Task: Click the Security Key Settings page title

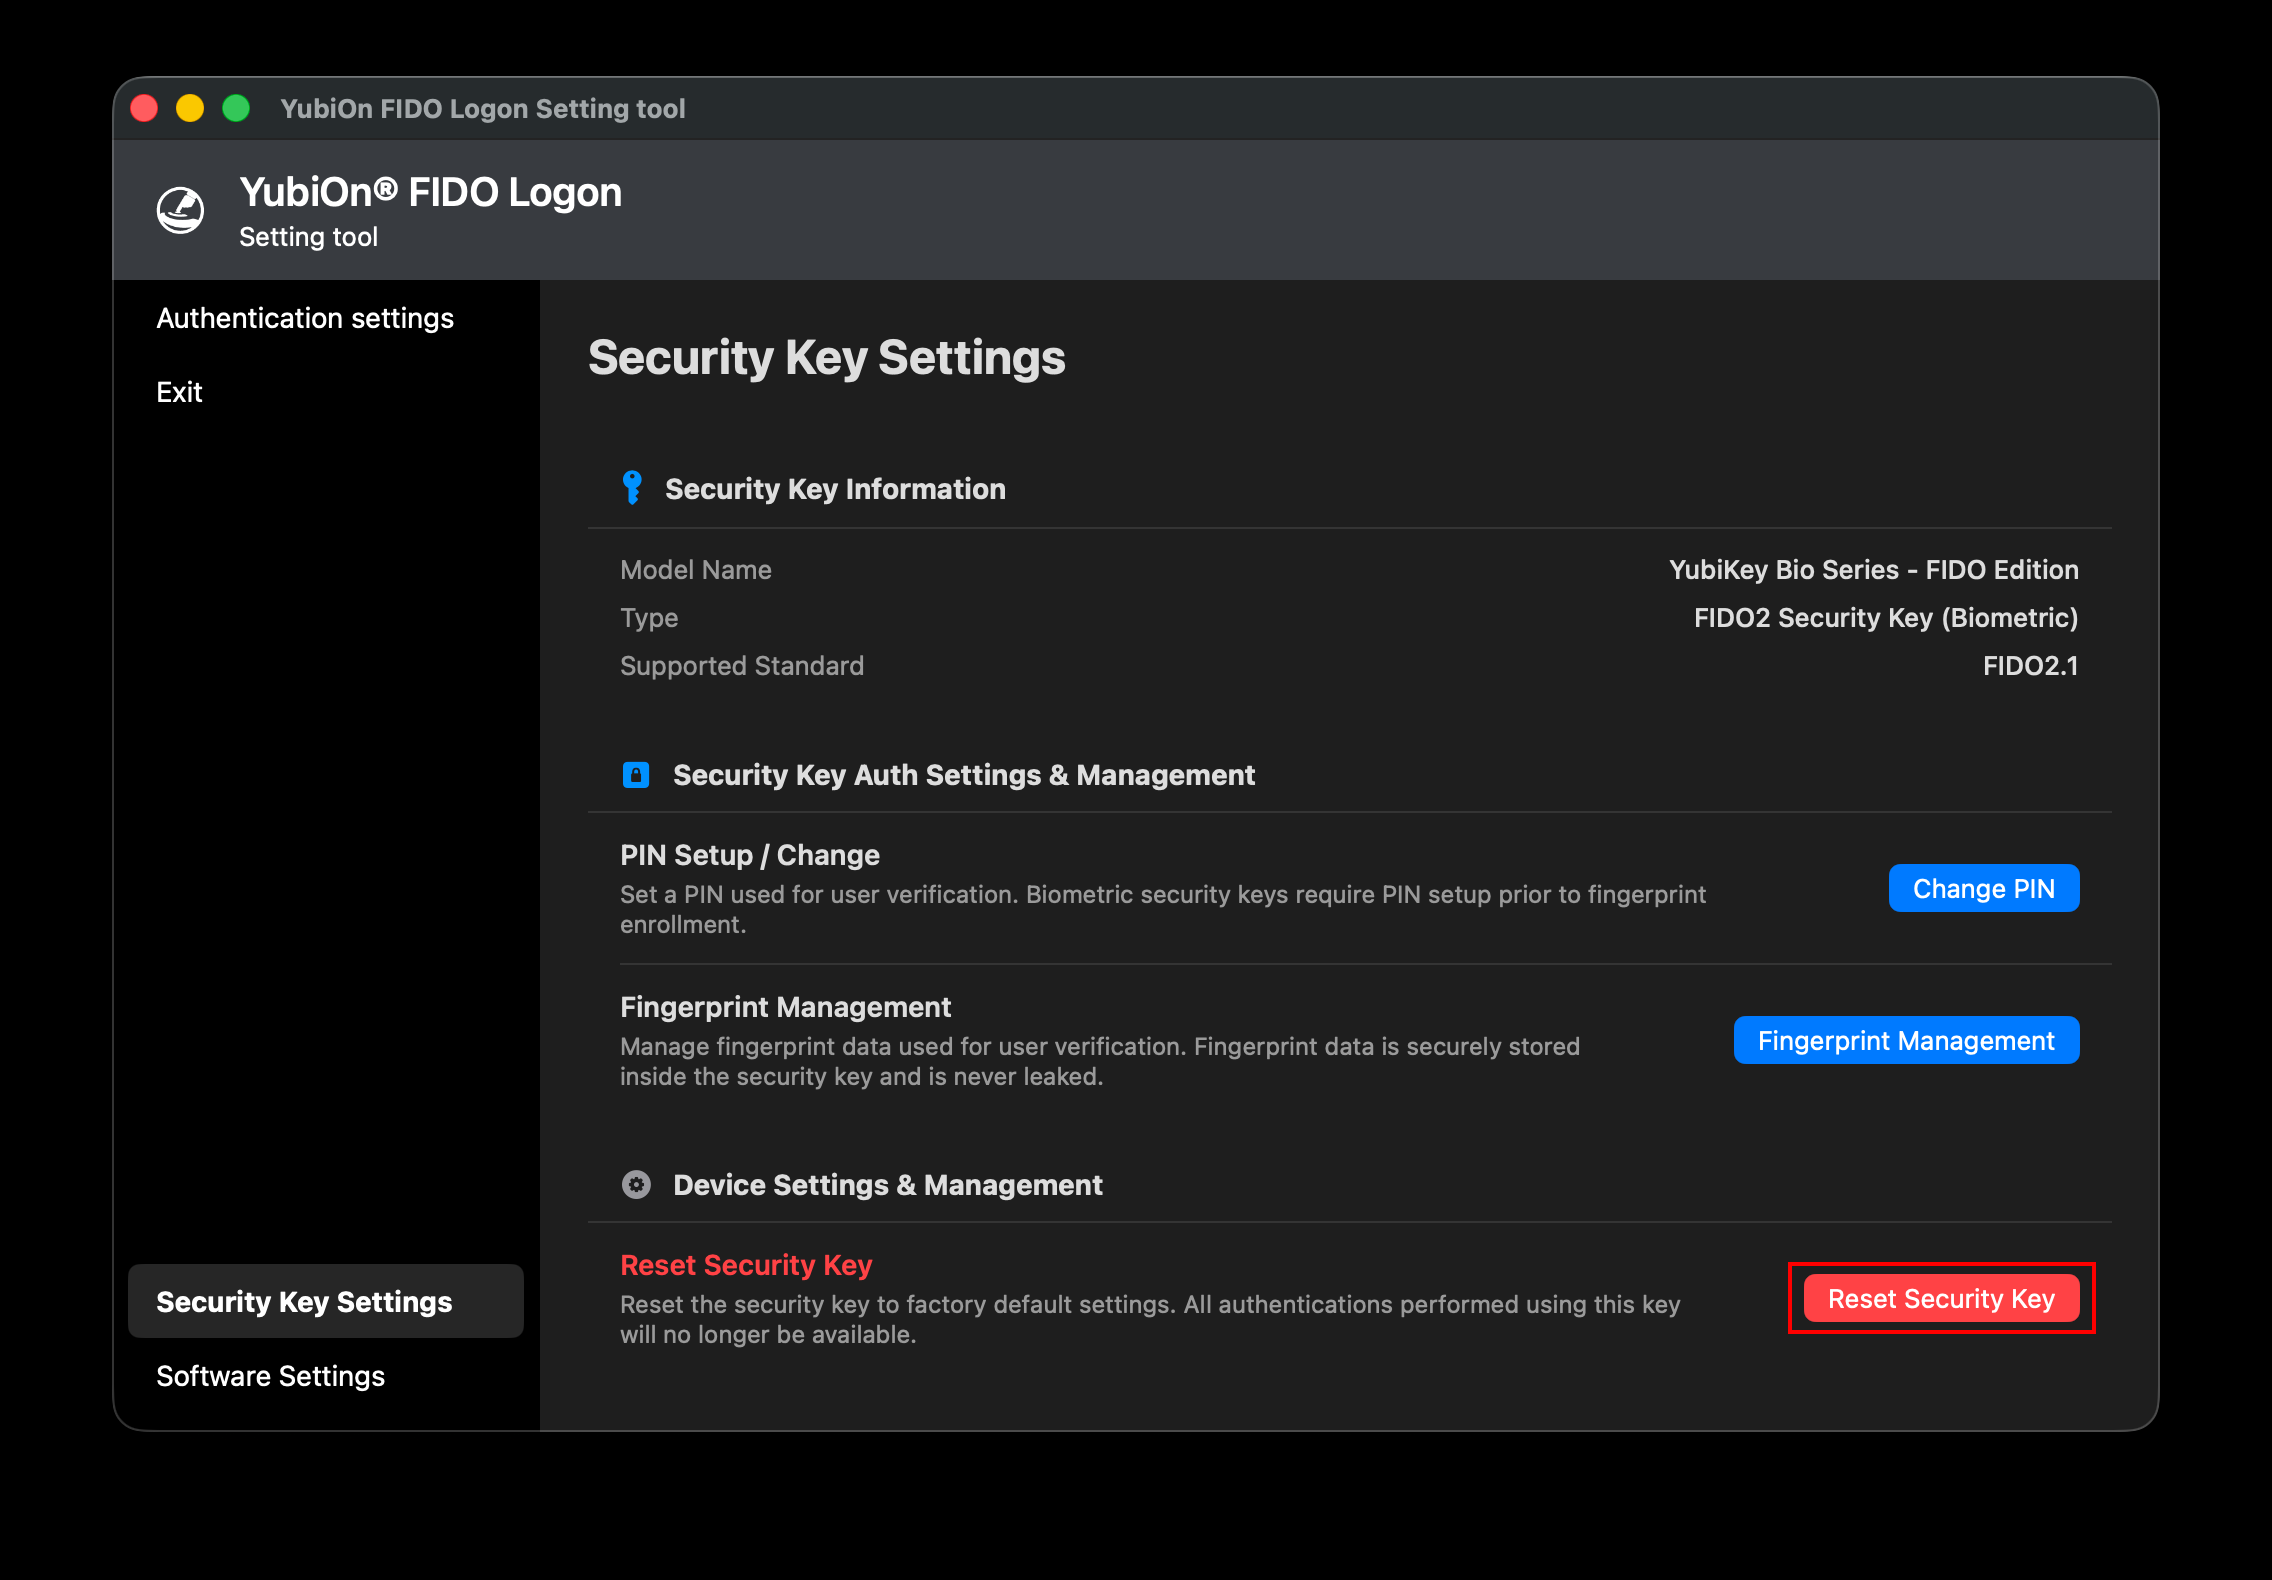Action: pyautogui.click(x=827, y=358)
